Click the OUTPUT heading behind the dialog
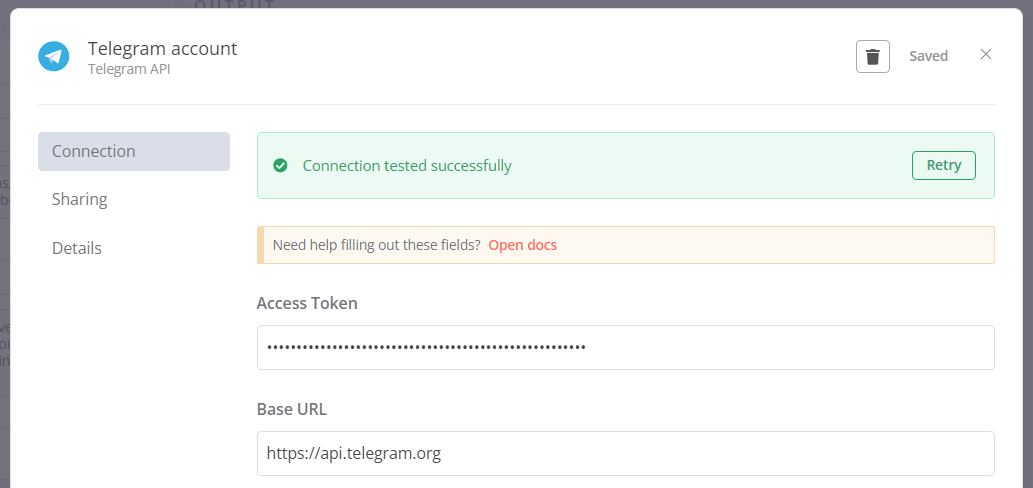Screen dimensions: 1033x488 pyautogui.click(x=235, y=4)
